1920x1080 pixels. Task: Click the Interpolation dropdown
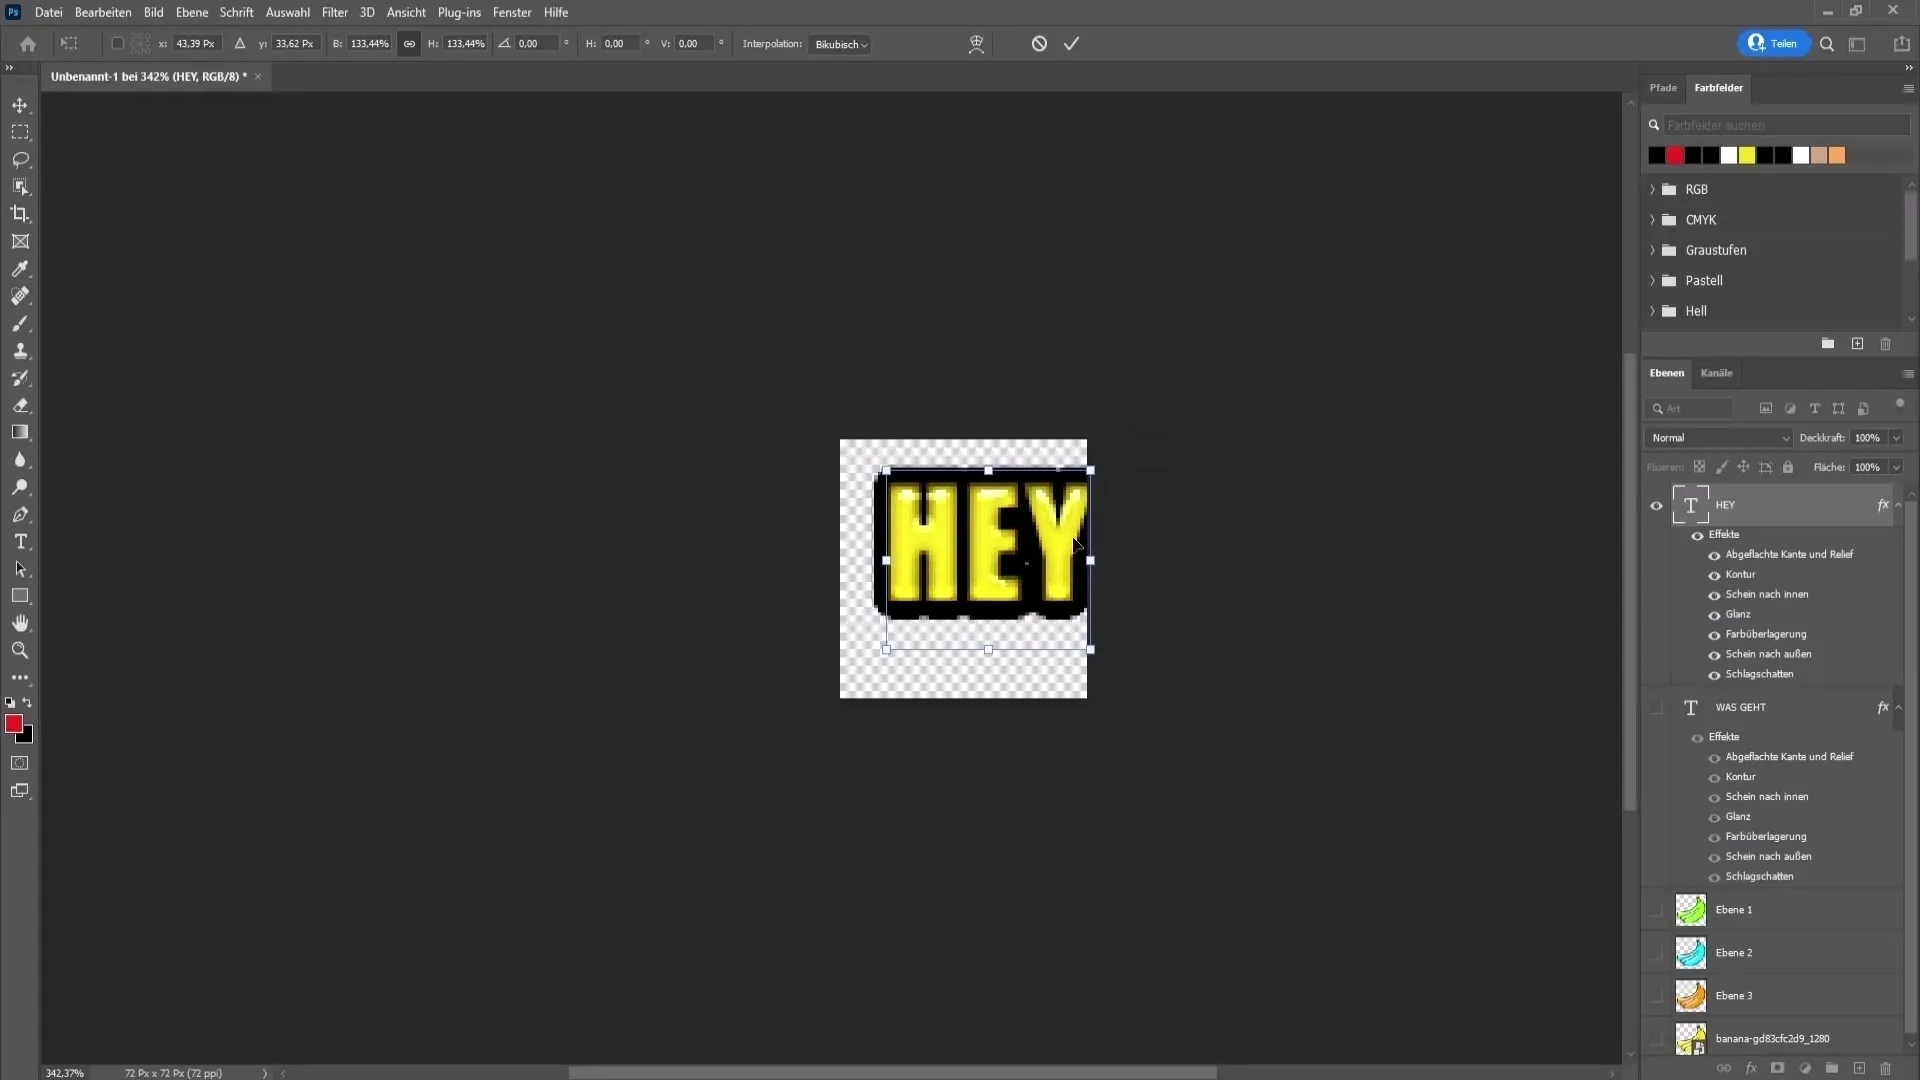[x=840, y=44]
